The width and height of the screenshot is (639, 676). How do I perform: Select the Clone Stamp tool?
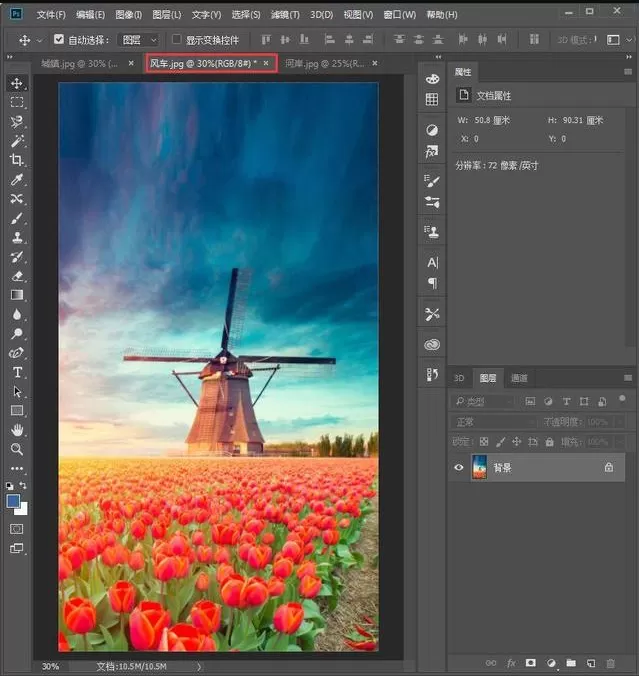[17, 237]
